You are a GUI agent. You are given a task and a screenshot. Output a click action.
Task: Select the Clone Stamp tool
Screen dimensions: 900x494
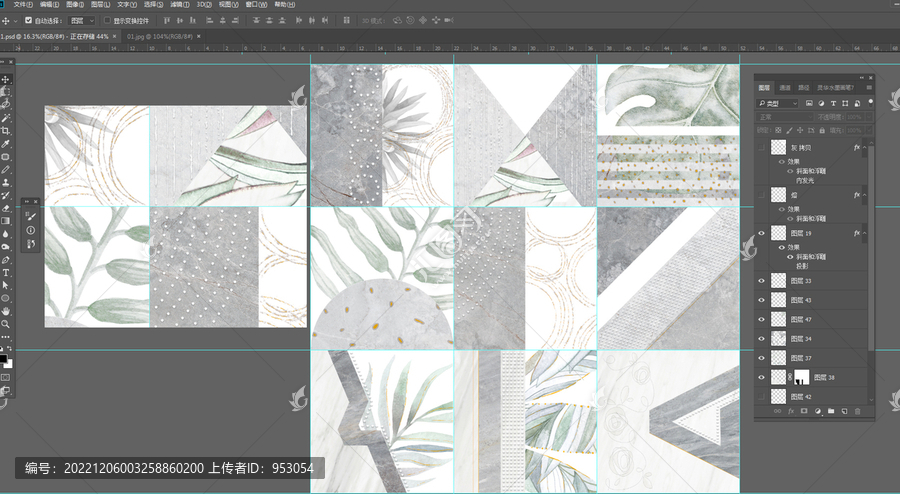(x=6, y=182)
